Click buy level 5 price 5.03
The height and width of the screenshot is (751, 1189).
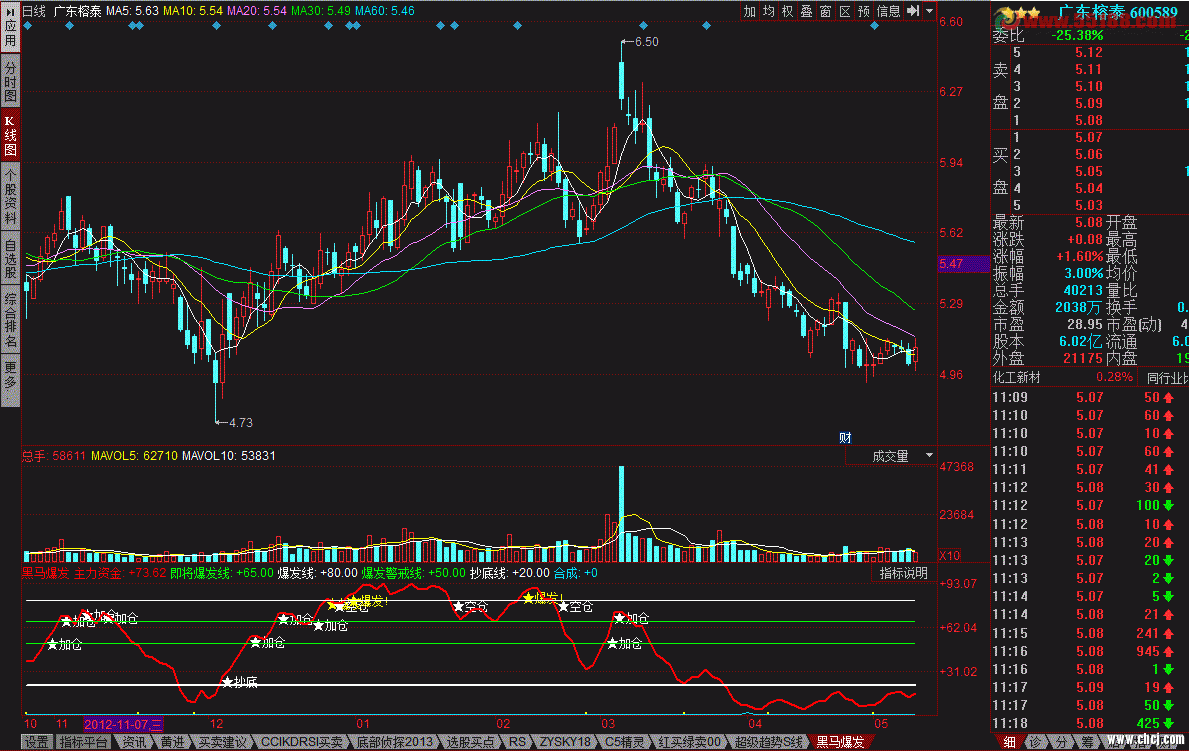coord(1089,205)
